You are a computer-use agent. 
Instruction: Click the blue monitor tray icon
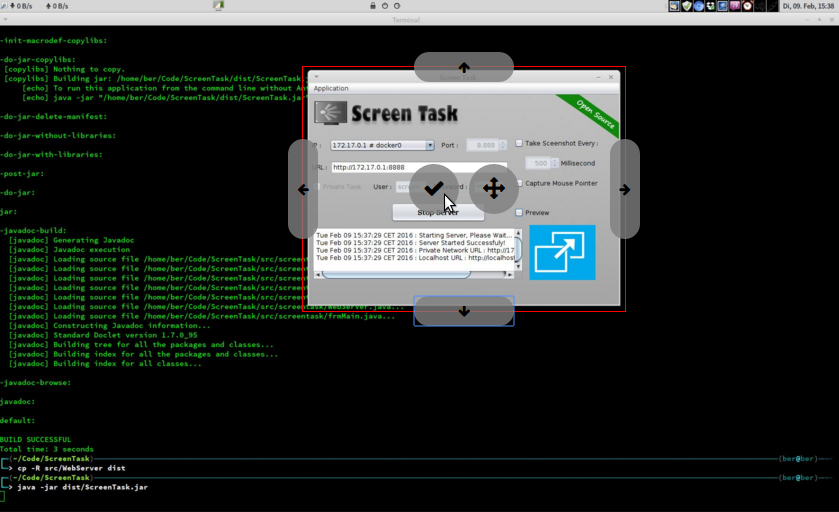(723, 6)
